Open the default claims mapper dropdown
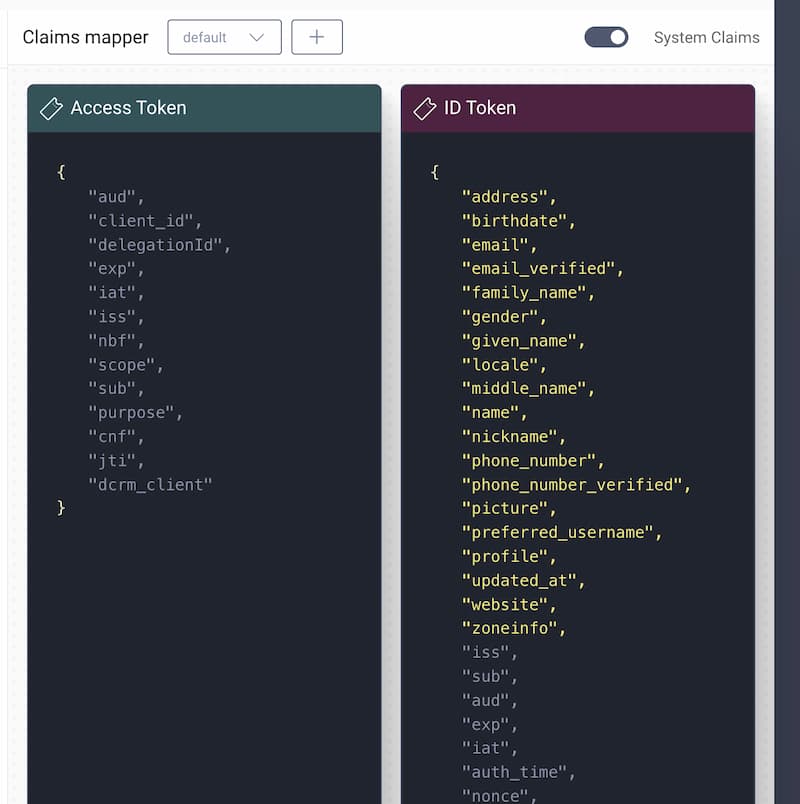This screenshot has width=800, height=804. pos(223,37)
